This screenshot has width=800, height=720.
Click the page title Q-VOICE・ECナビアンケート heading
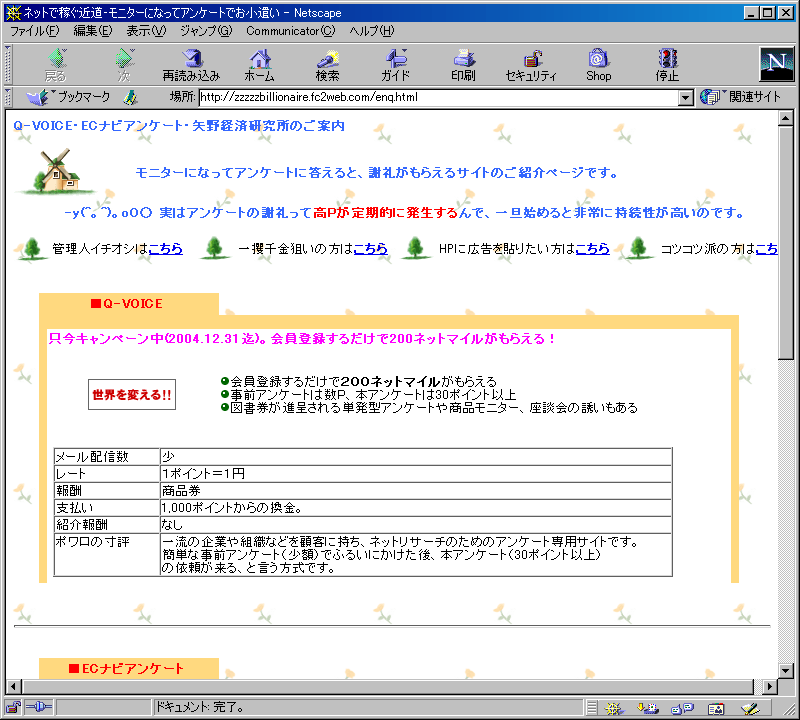179,126
